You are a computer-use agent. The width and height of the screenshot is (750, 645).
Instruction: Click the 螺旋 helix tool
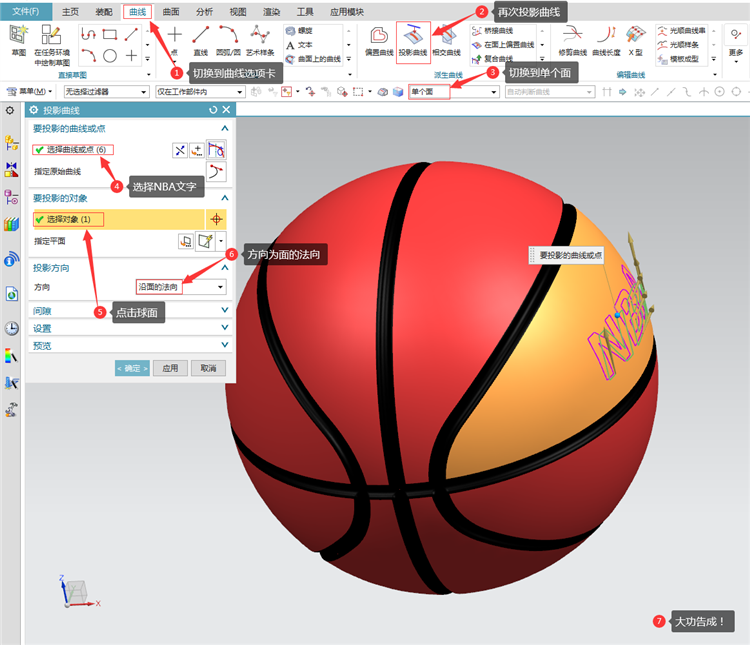(x=299, y=31)
